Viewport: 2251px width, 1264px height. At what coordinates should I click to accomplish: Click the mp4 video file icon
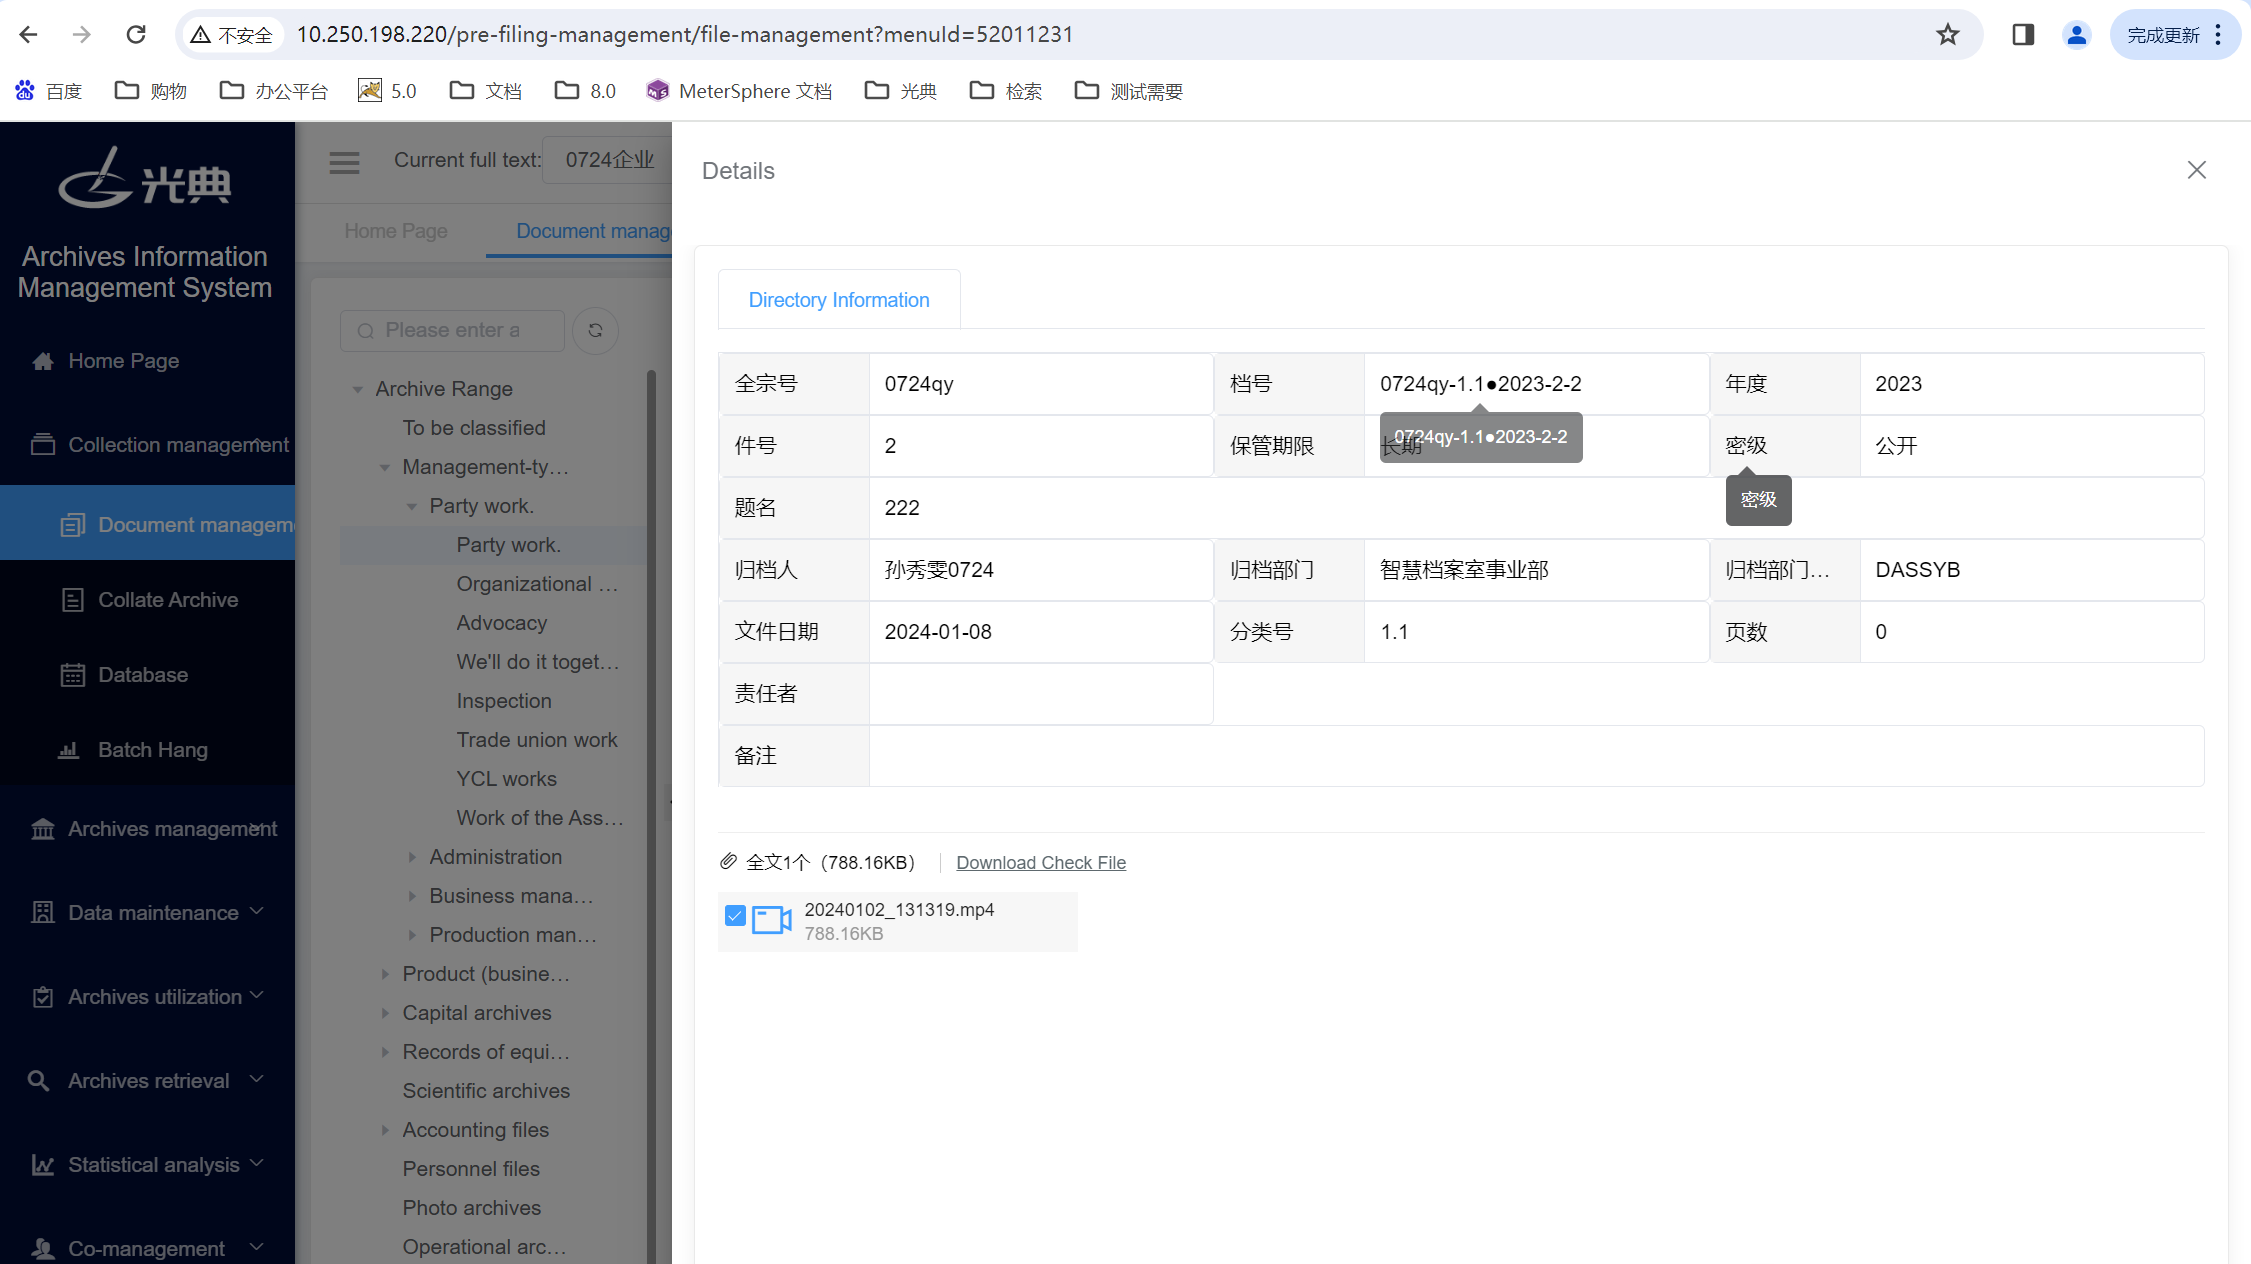tap(771, 920)
